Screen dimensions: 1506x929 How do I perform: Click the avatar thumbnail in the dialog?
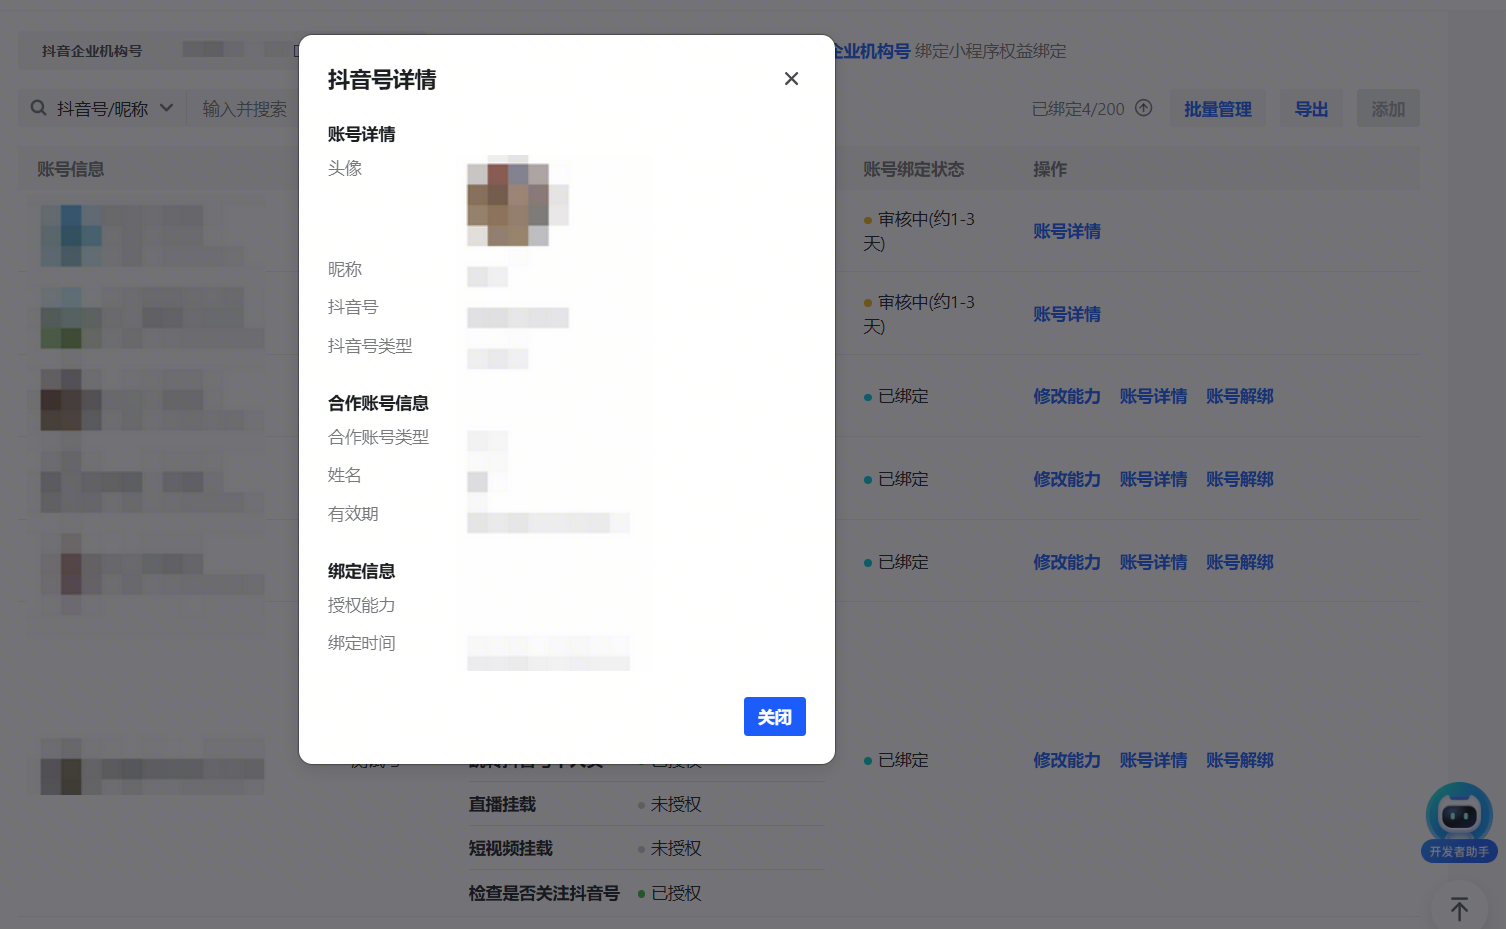[508, 204]
